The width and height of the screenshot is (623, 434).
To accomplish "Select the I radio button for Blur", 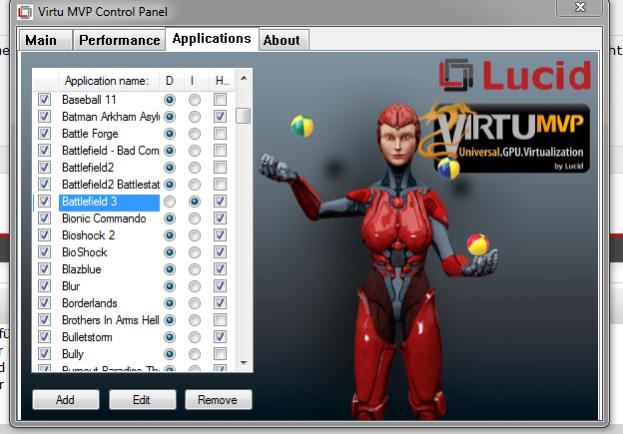I will 195,286.
